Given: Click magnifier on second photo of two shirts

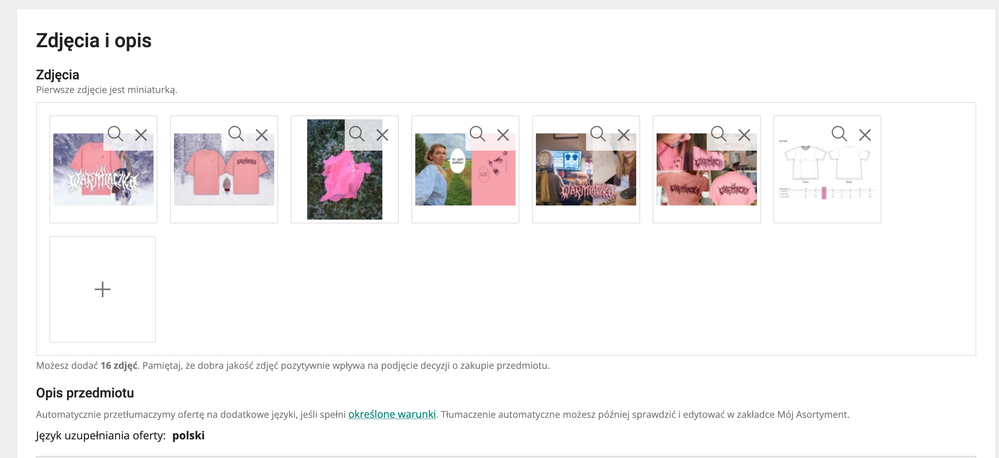Looking at the screenshot, I should click(236, 134).
